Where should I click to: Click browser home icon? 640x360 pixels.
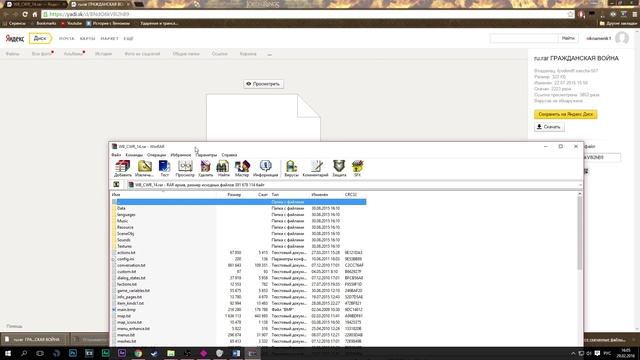tap(35, 14)
